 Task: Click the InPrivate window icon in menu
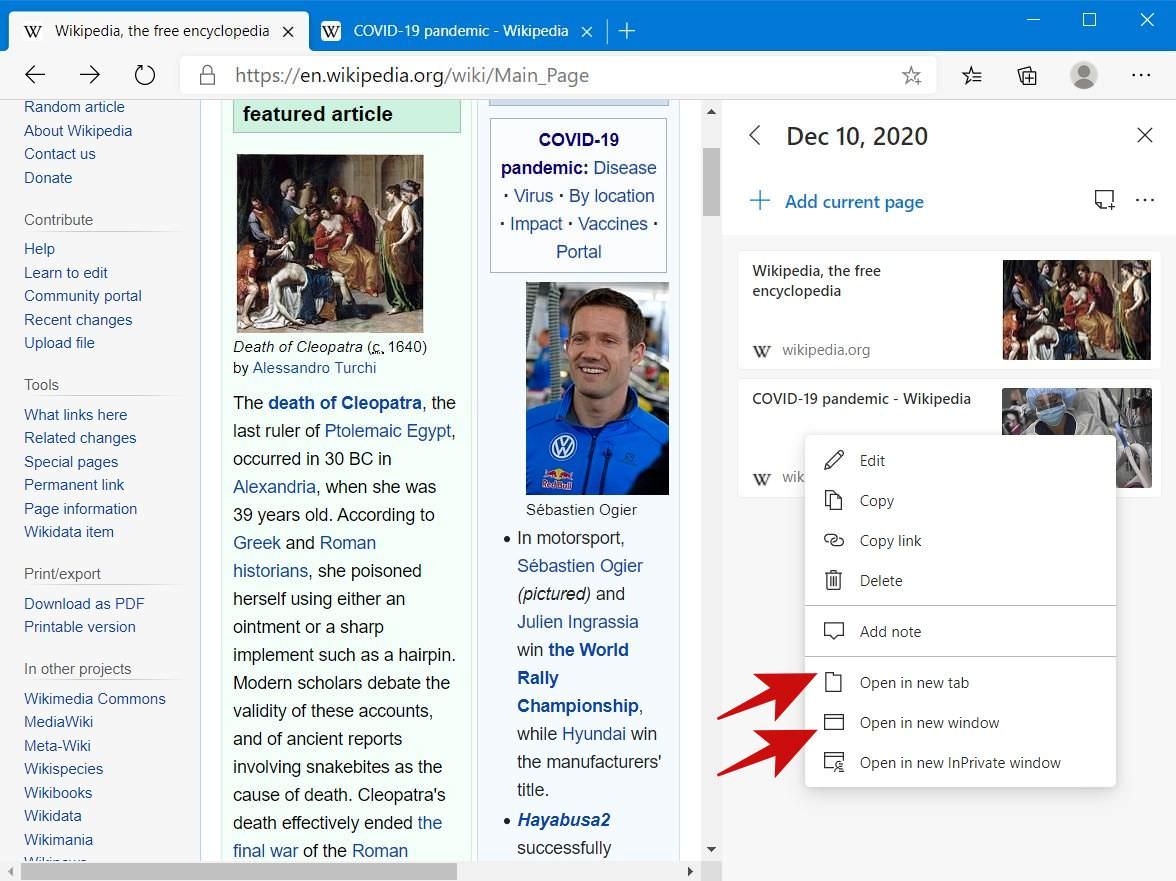coord(833,763)
